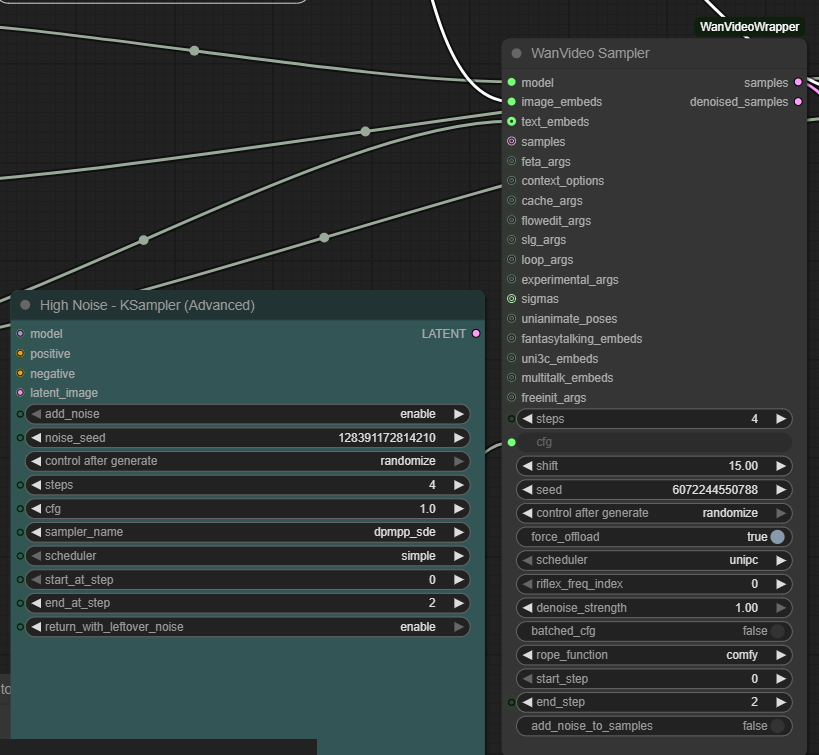819x755 pixels.
Task: Click the feta_args input socket
Action: click(511, 161)
